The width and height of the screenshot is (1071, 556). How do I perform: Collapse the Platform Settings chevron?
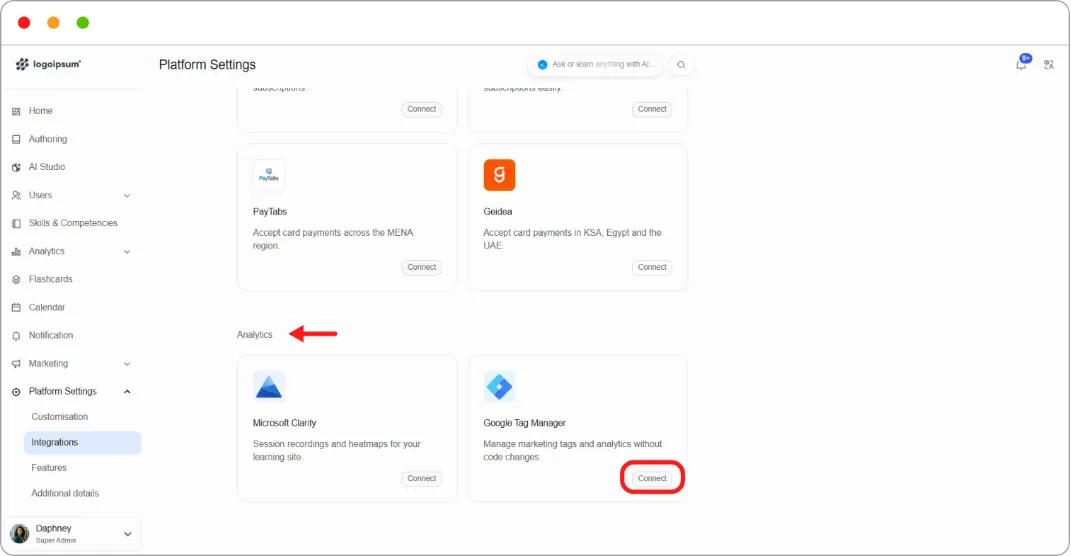tap(127, 391)
